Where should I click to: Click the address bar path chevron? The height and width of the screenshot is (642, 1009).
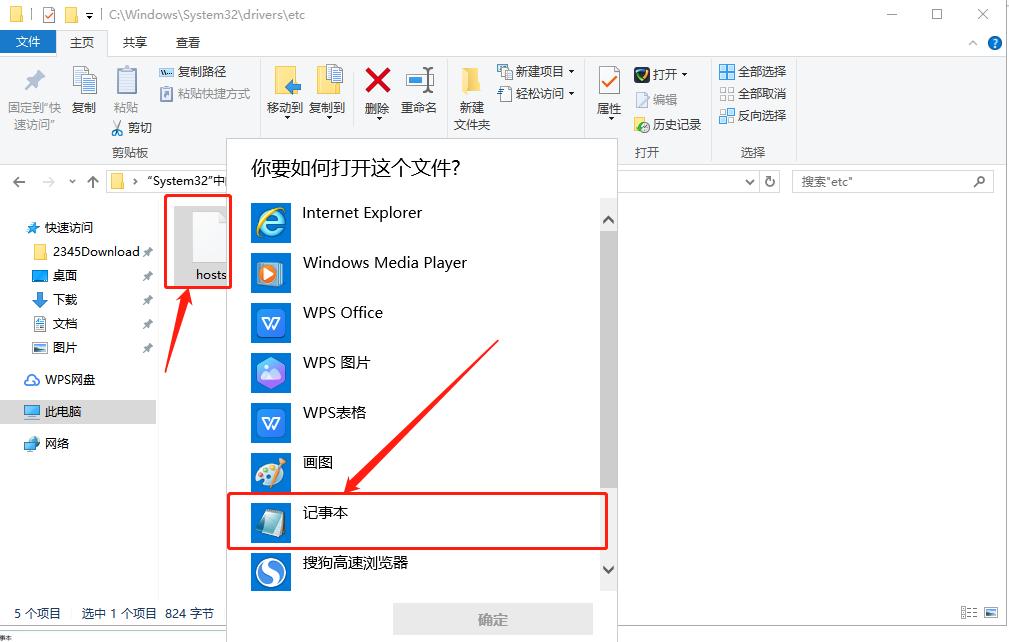135,182
